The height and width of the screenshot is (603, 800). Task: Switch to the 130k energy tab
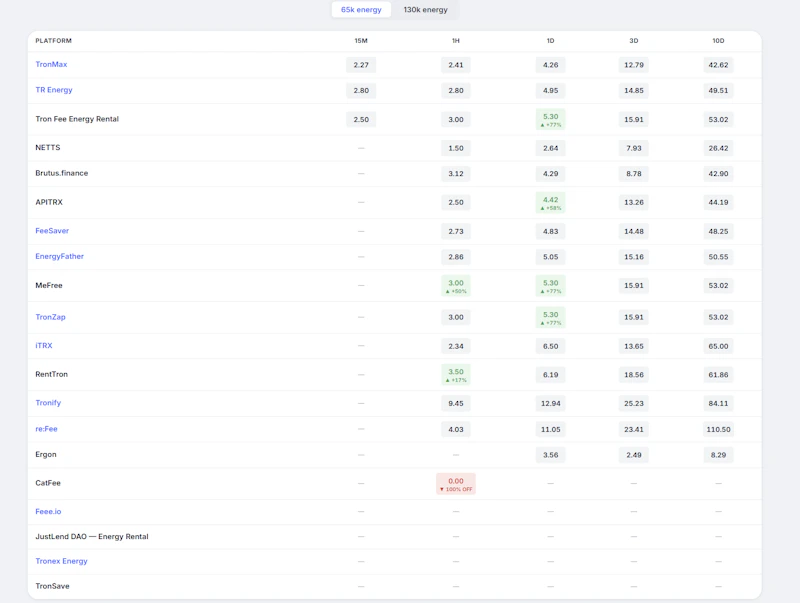[426, 10]
